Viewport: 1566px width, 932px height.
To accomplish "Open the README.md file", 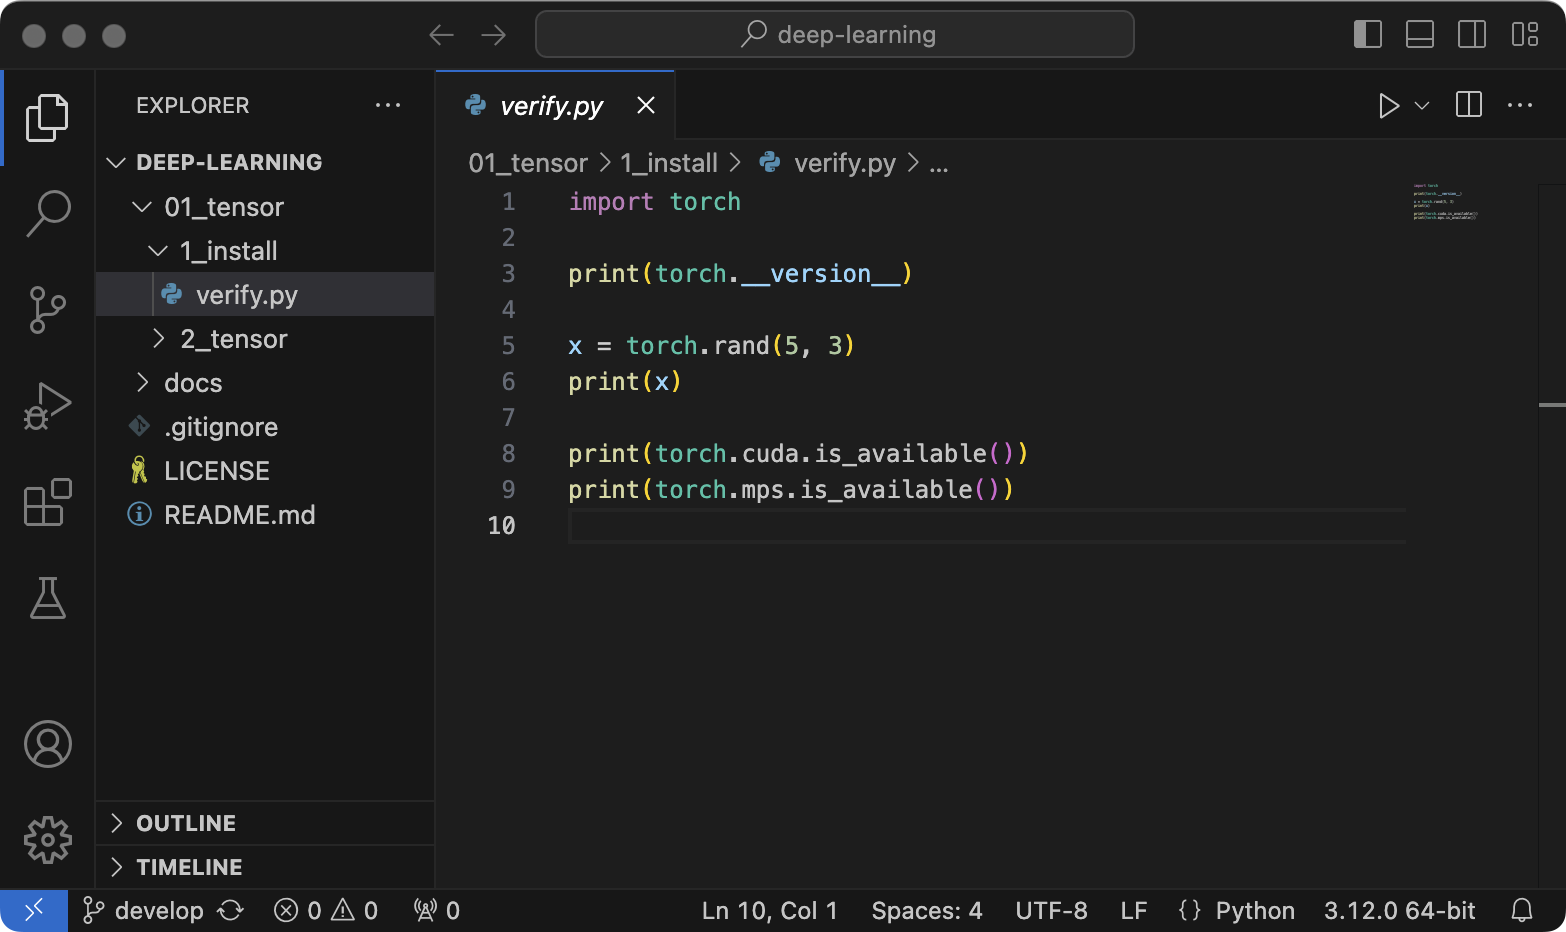I will pyautogui.click(x=265, y=515).
